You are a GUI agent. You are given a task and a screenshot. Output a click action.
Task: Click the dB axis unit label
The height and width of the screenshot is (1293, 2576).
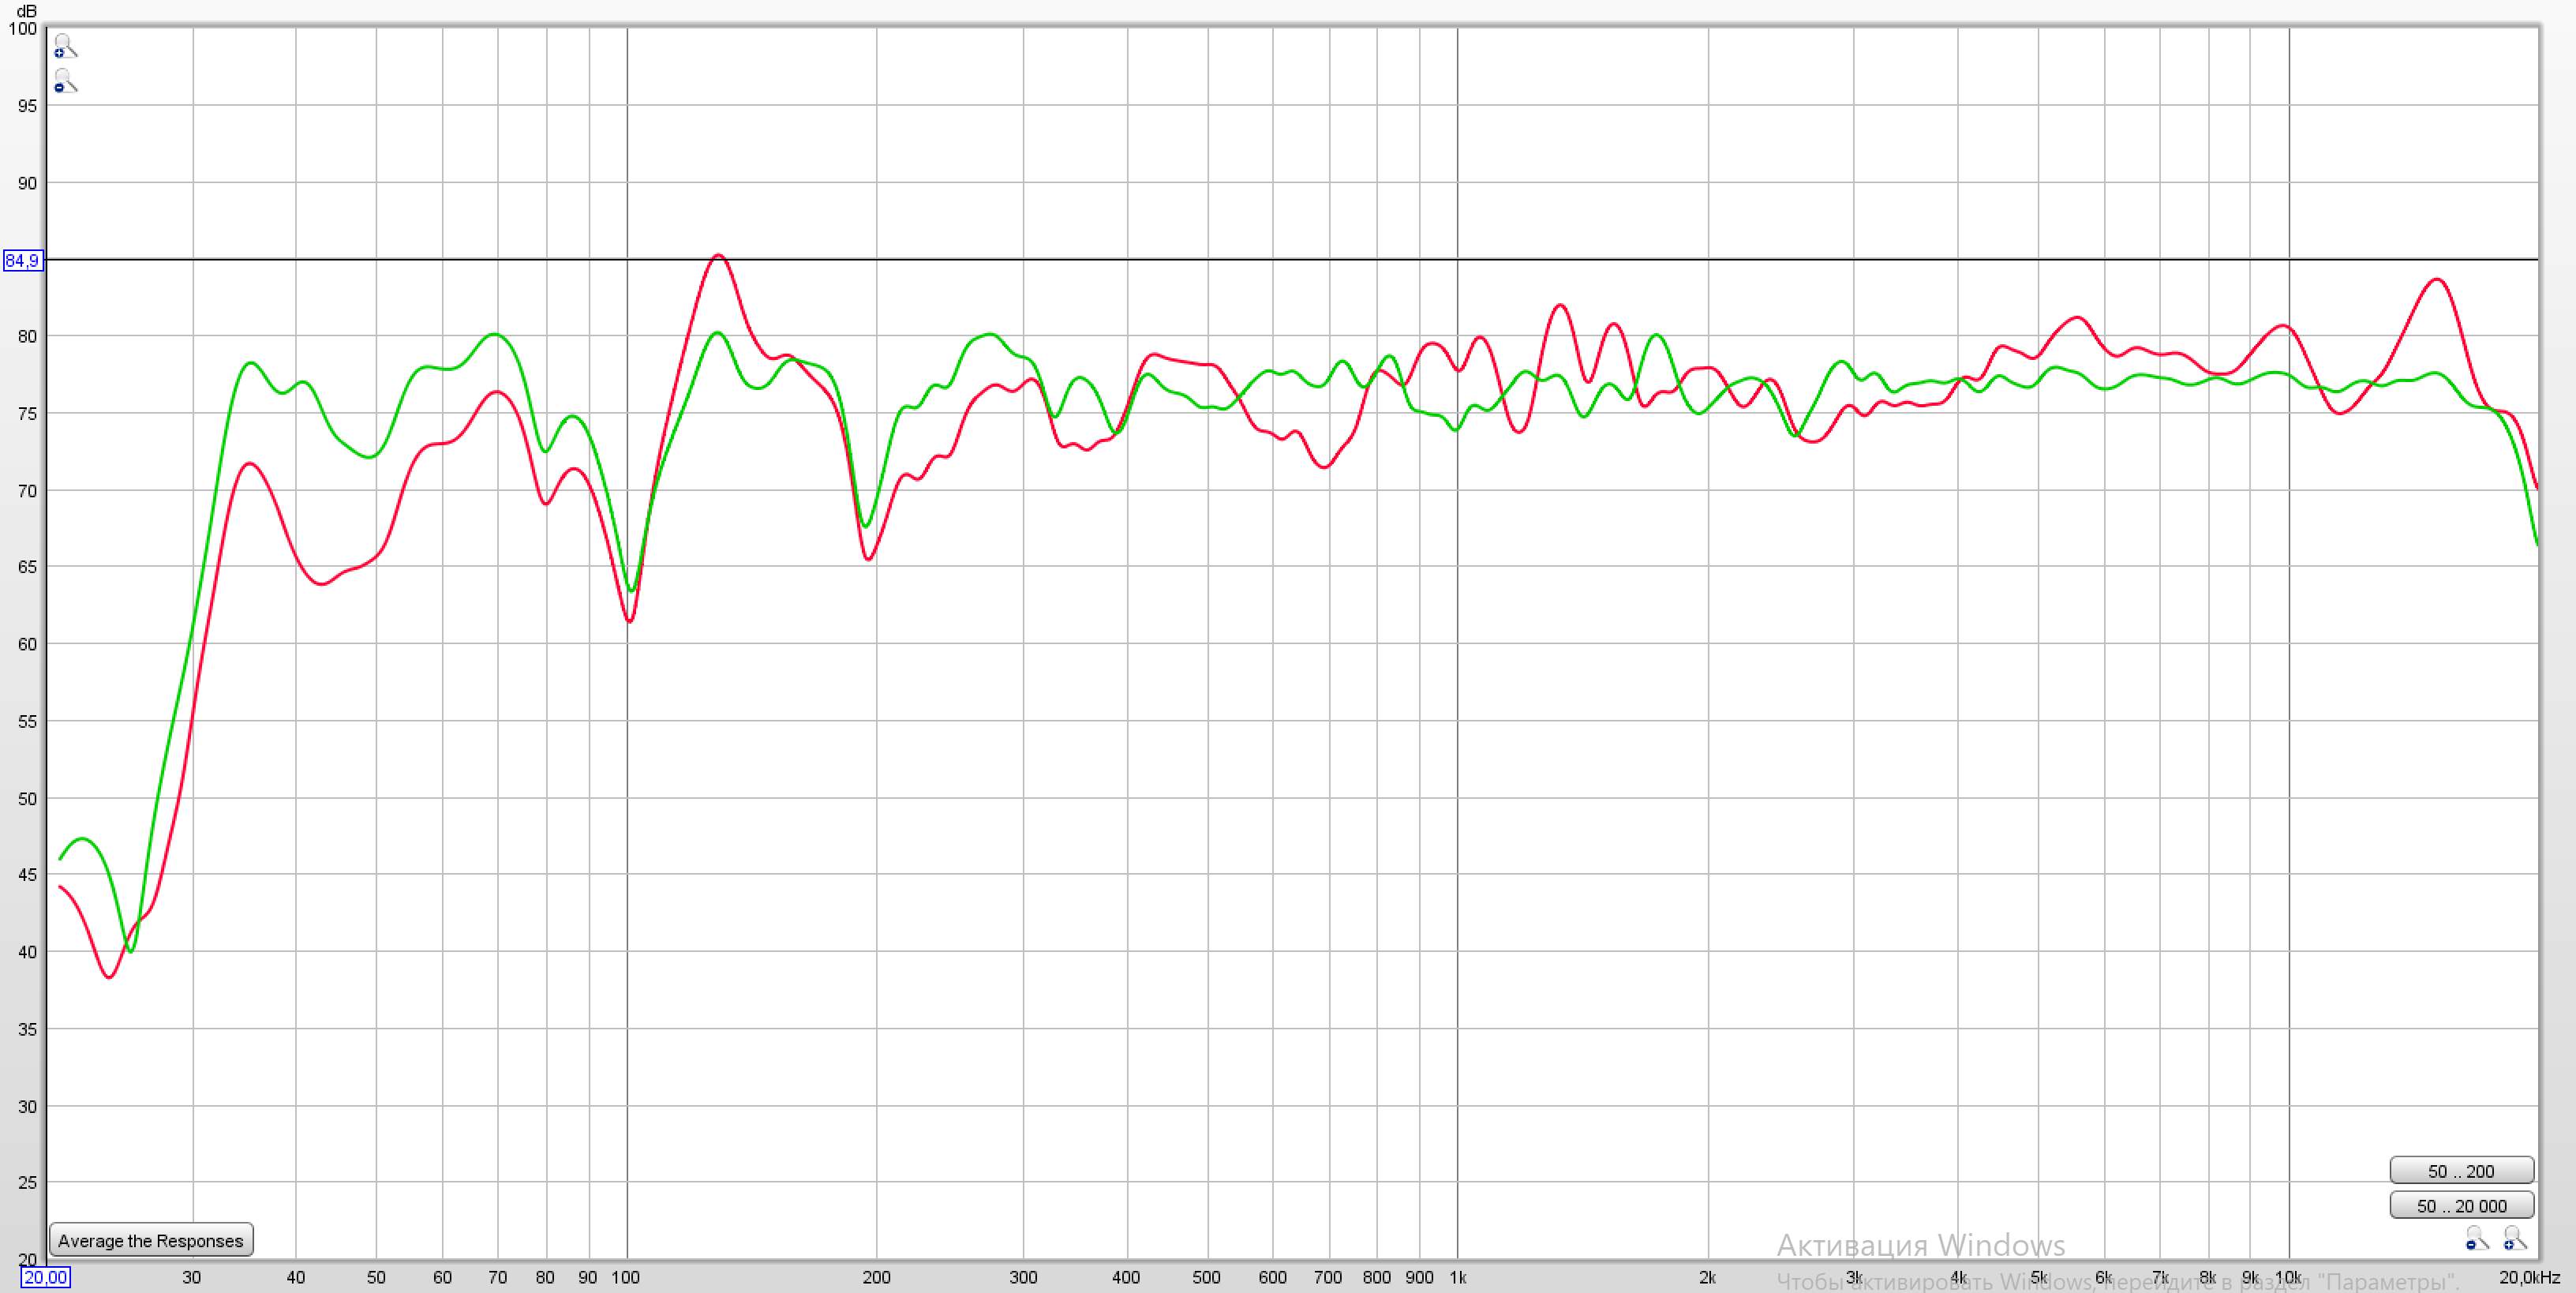pos(27,11)
